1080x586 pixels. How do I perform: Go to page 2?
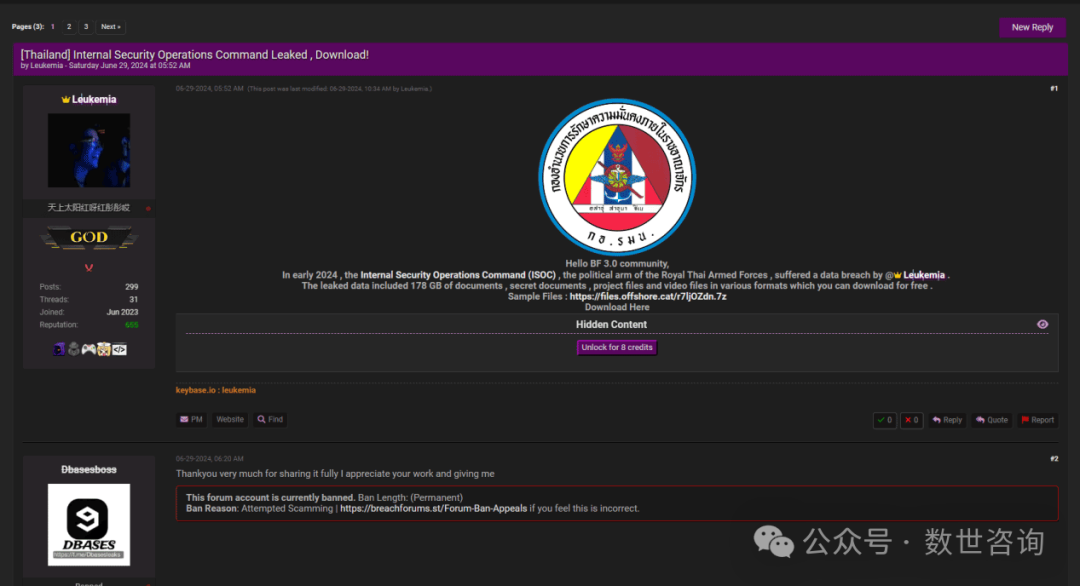pos(69,27)
